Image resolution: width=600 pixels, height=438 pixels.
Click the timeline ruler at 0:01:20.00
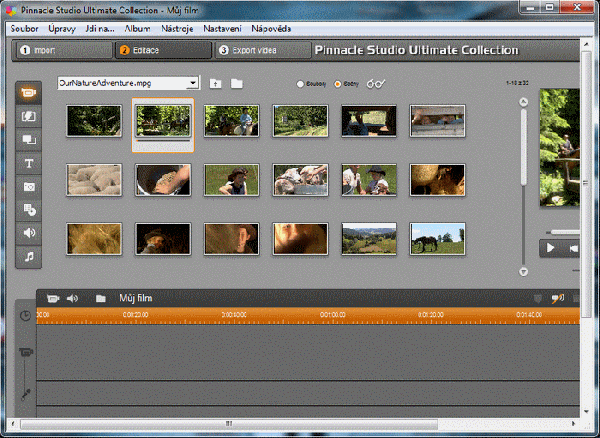(x=431, y=315)
